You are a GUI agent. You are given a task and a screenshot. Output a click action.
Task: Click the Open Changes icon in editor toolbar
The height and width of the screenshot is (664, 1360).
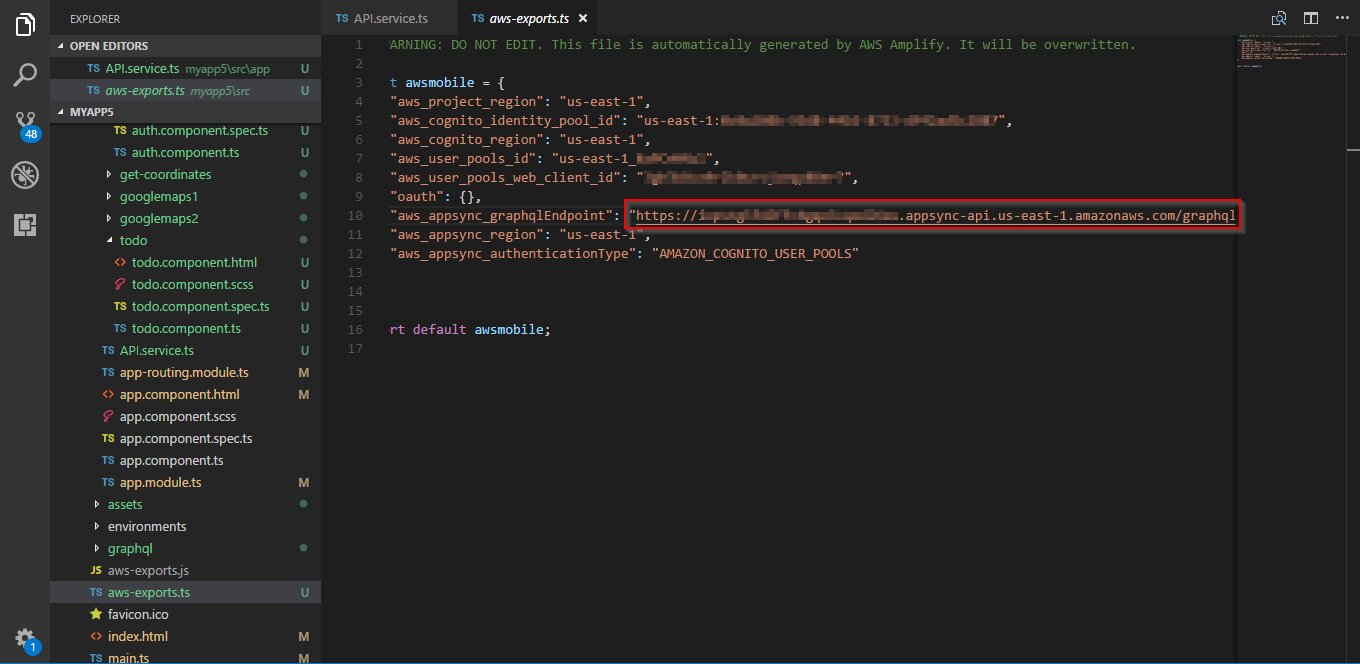[1279, 18]
